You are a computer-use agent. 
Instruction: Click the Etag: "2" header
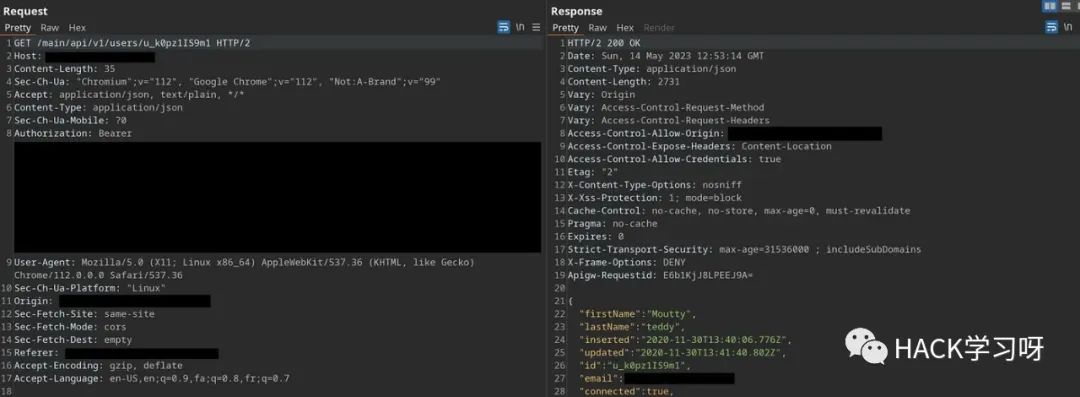[x=593, y=172]
